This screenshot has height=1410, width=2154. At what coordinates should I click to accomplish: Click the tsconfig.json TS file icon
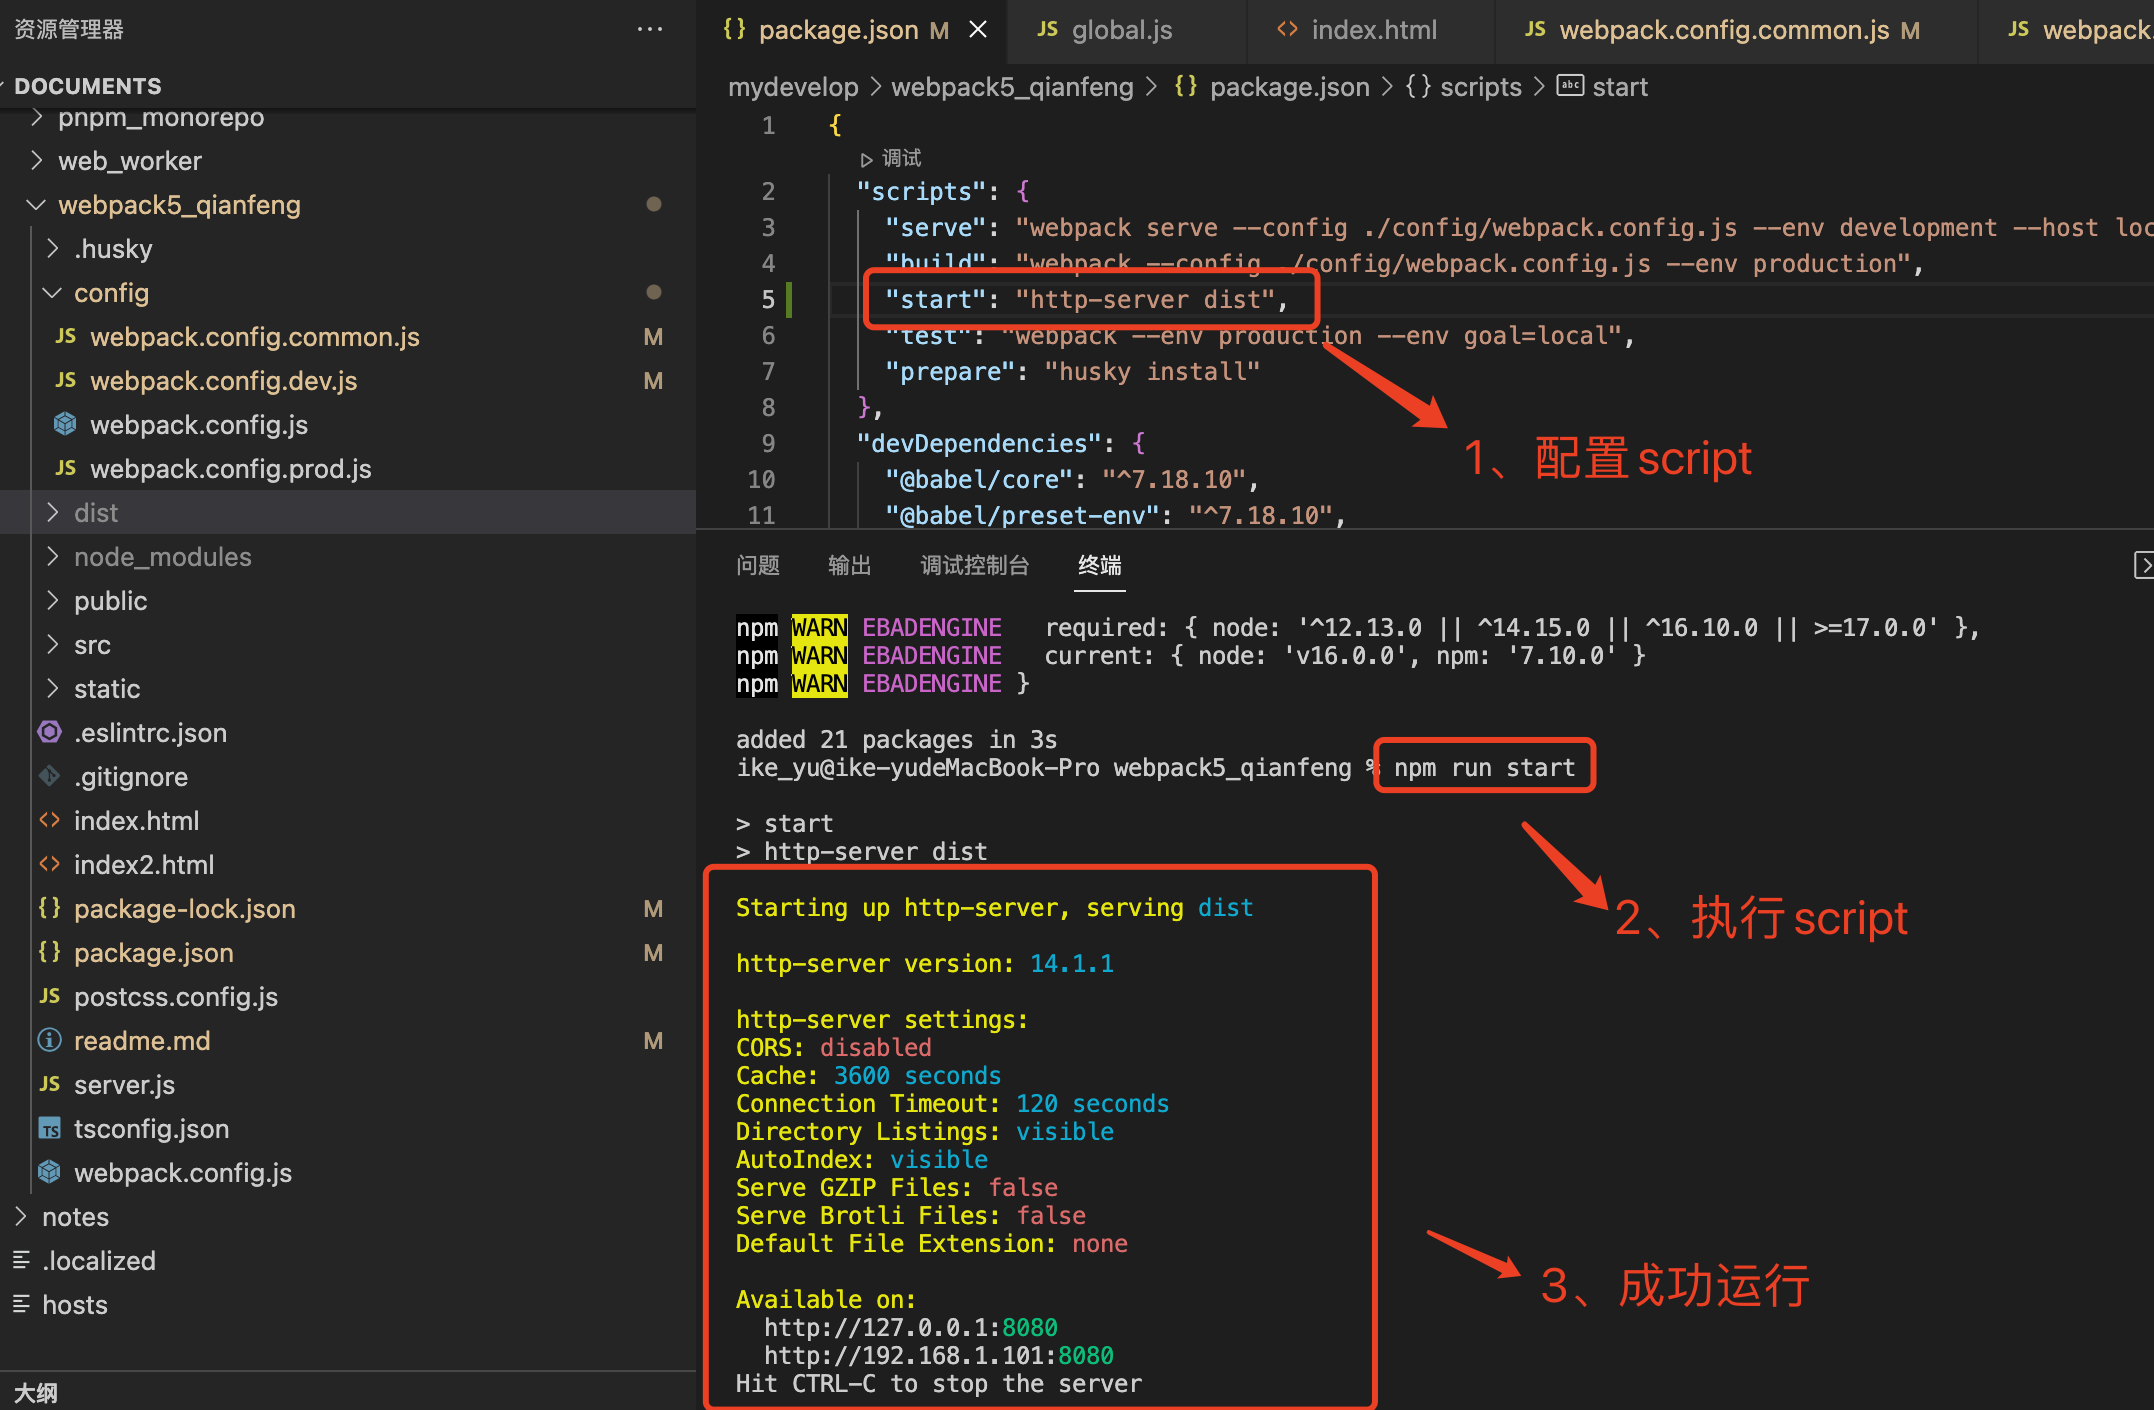click(49, 1129)
